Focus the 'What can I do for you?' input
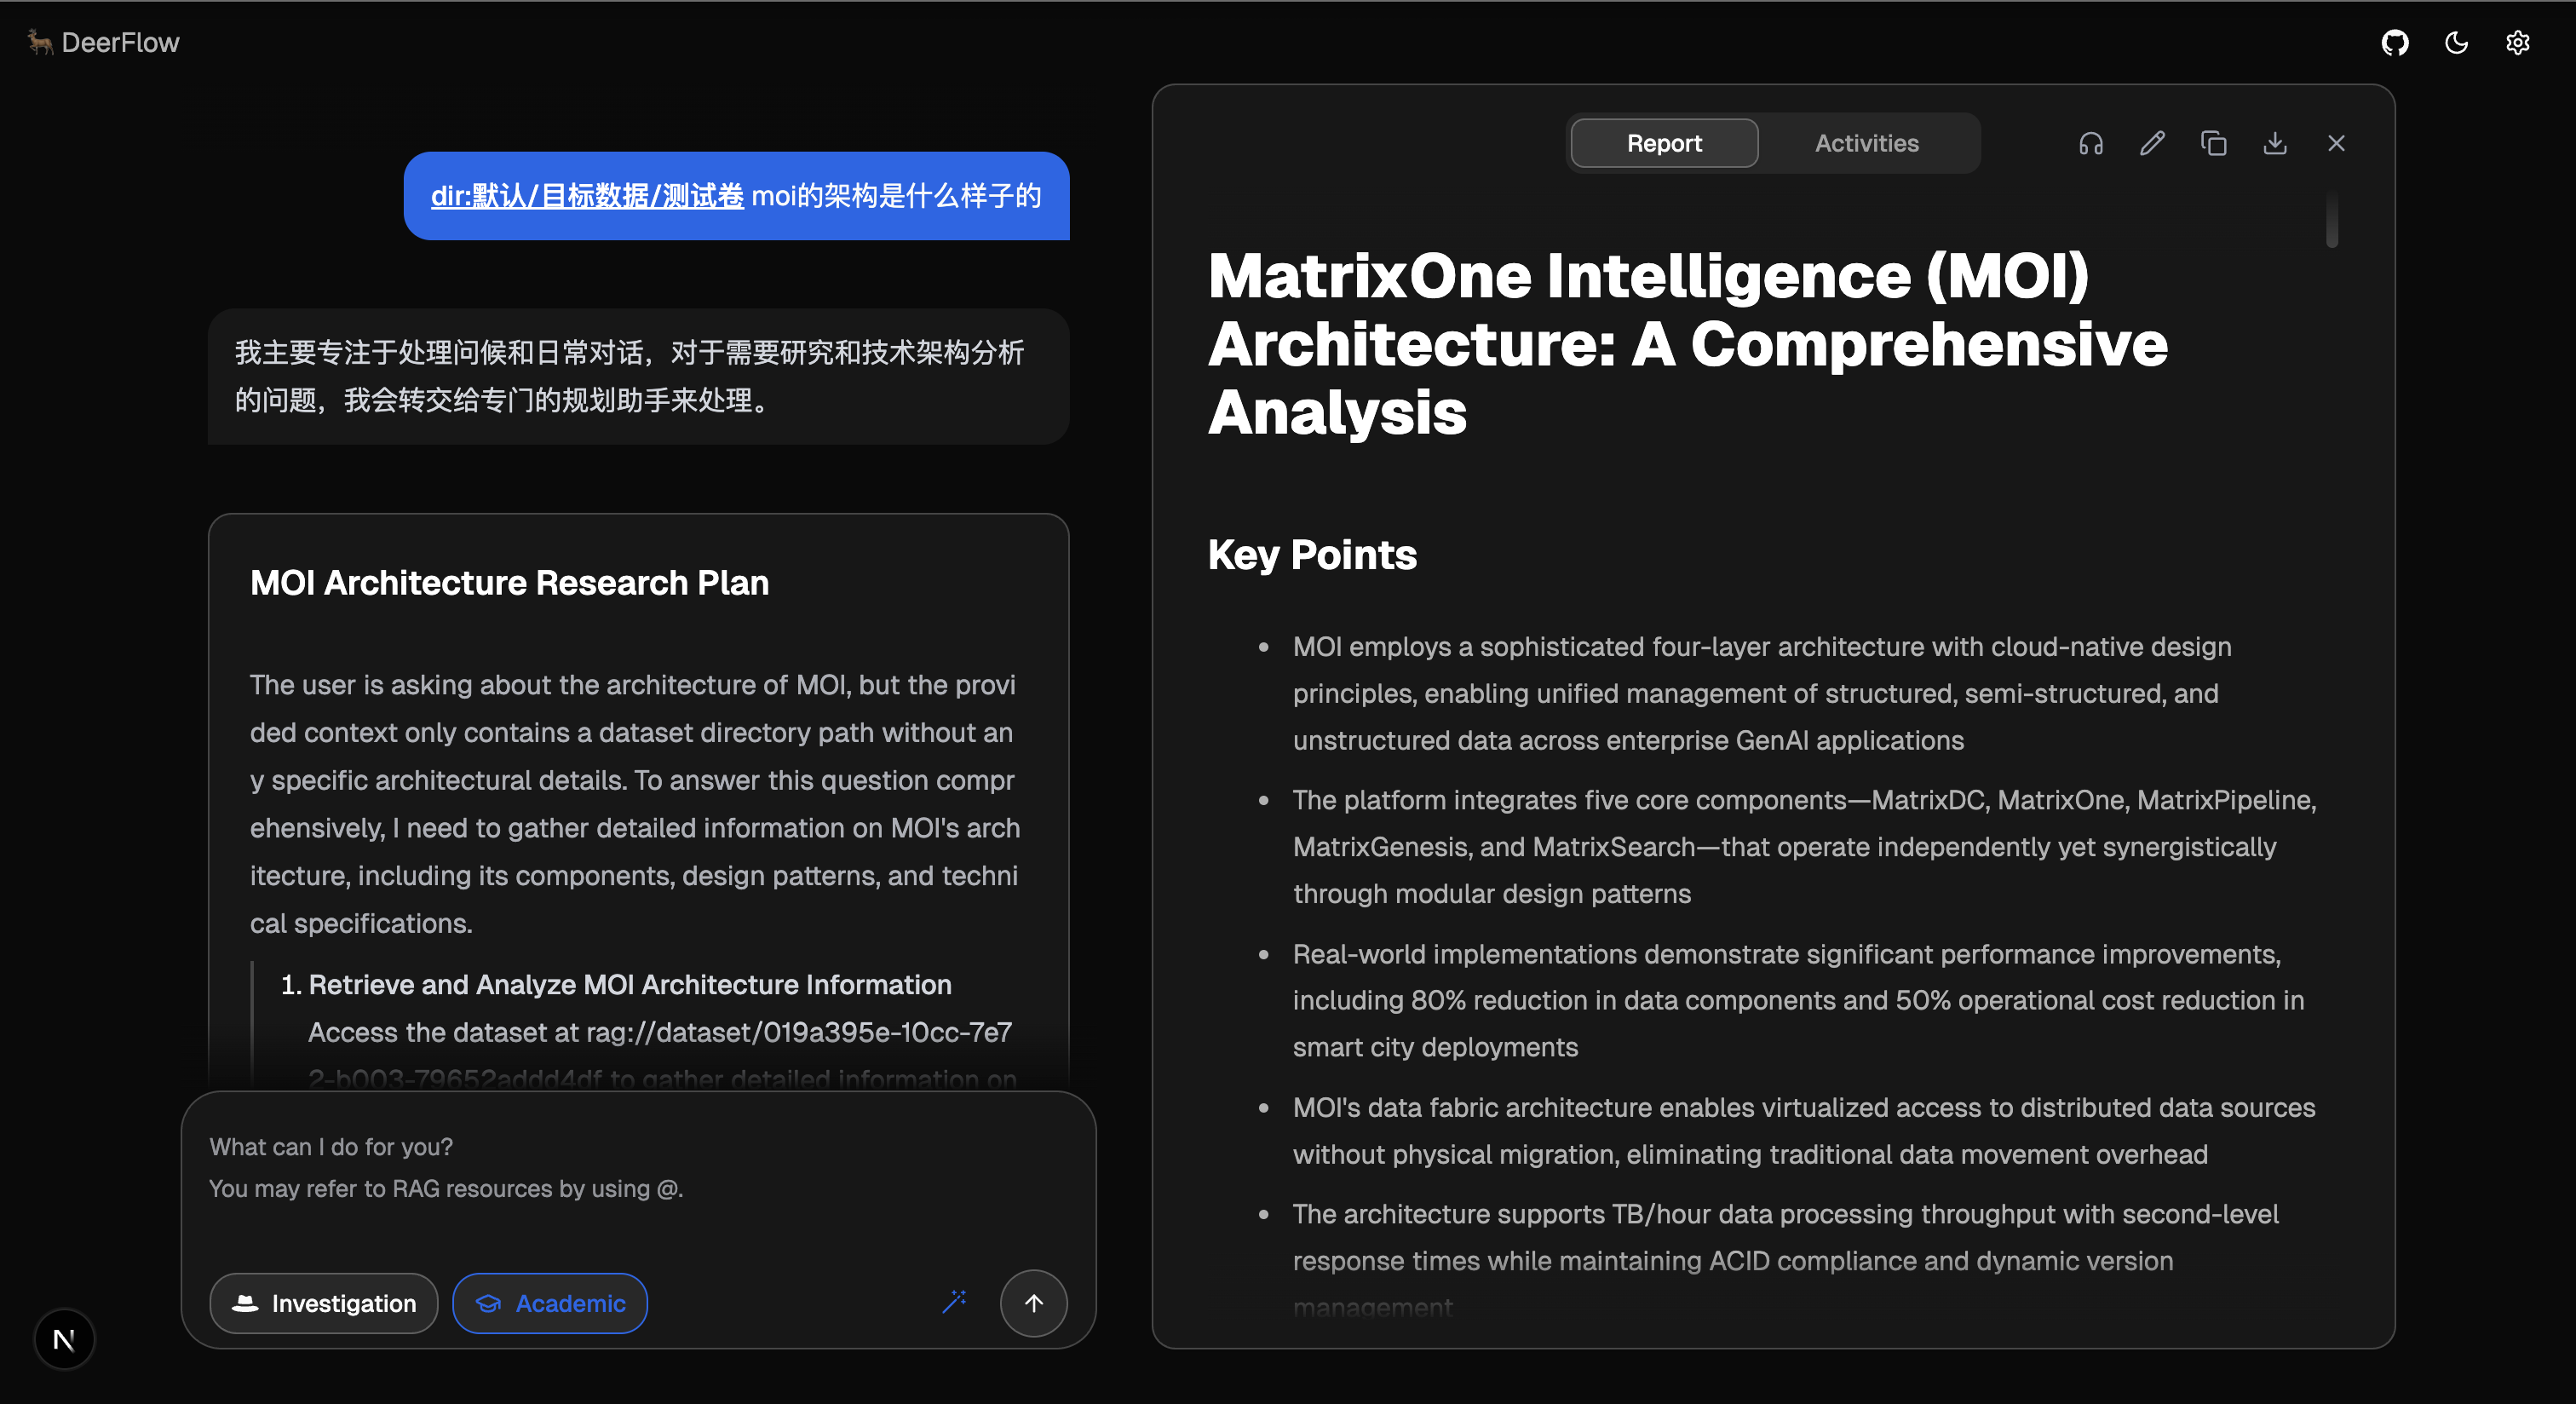The width and height of the screenshot is (2576, 1404). (638, 1168)
